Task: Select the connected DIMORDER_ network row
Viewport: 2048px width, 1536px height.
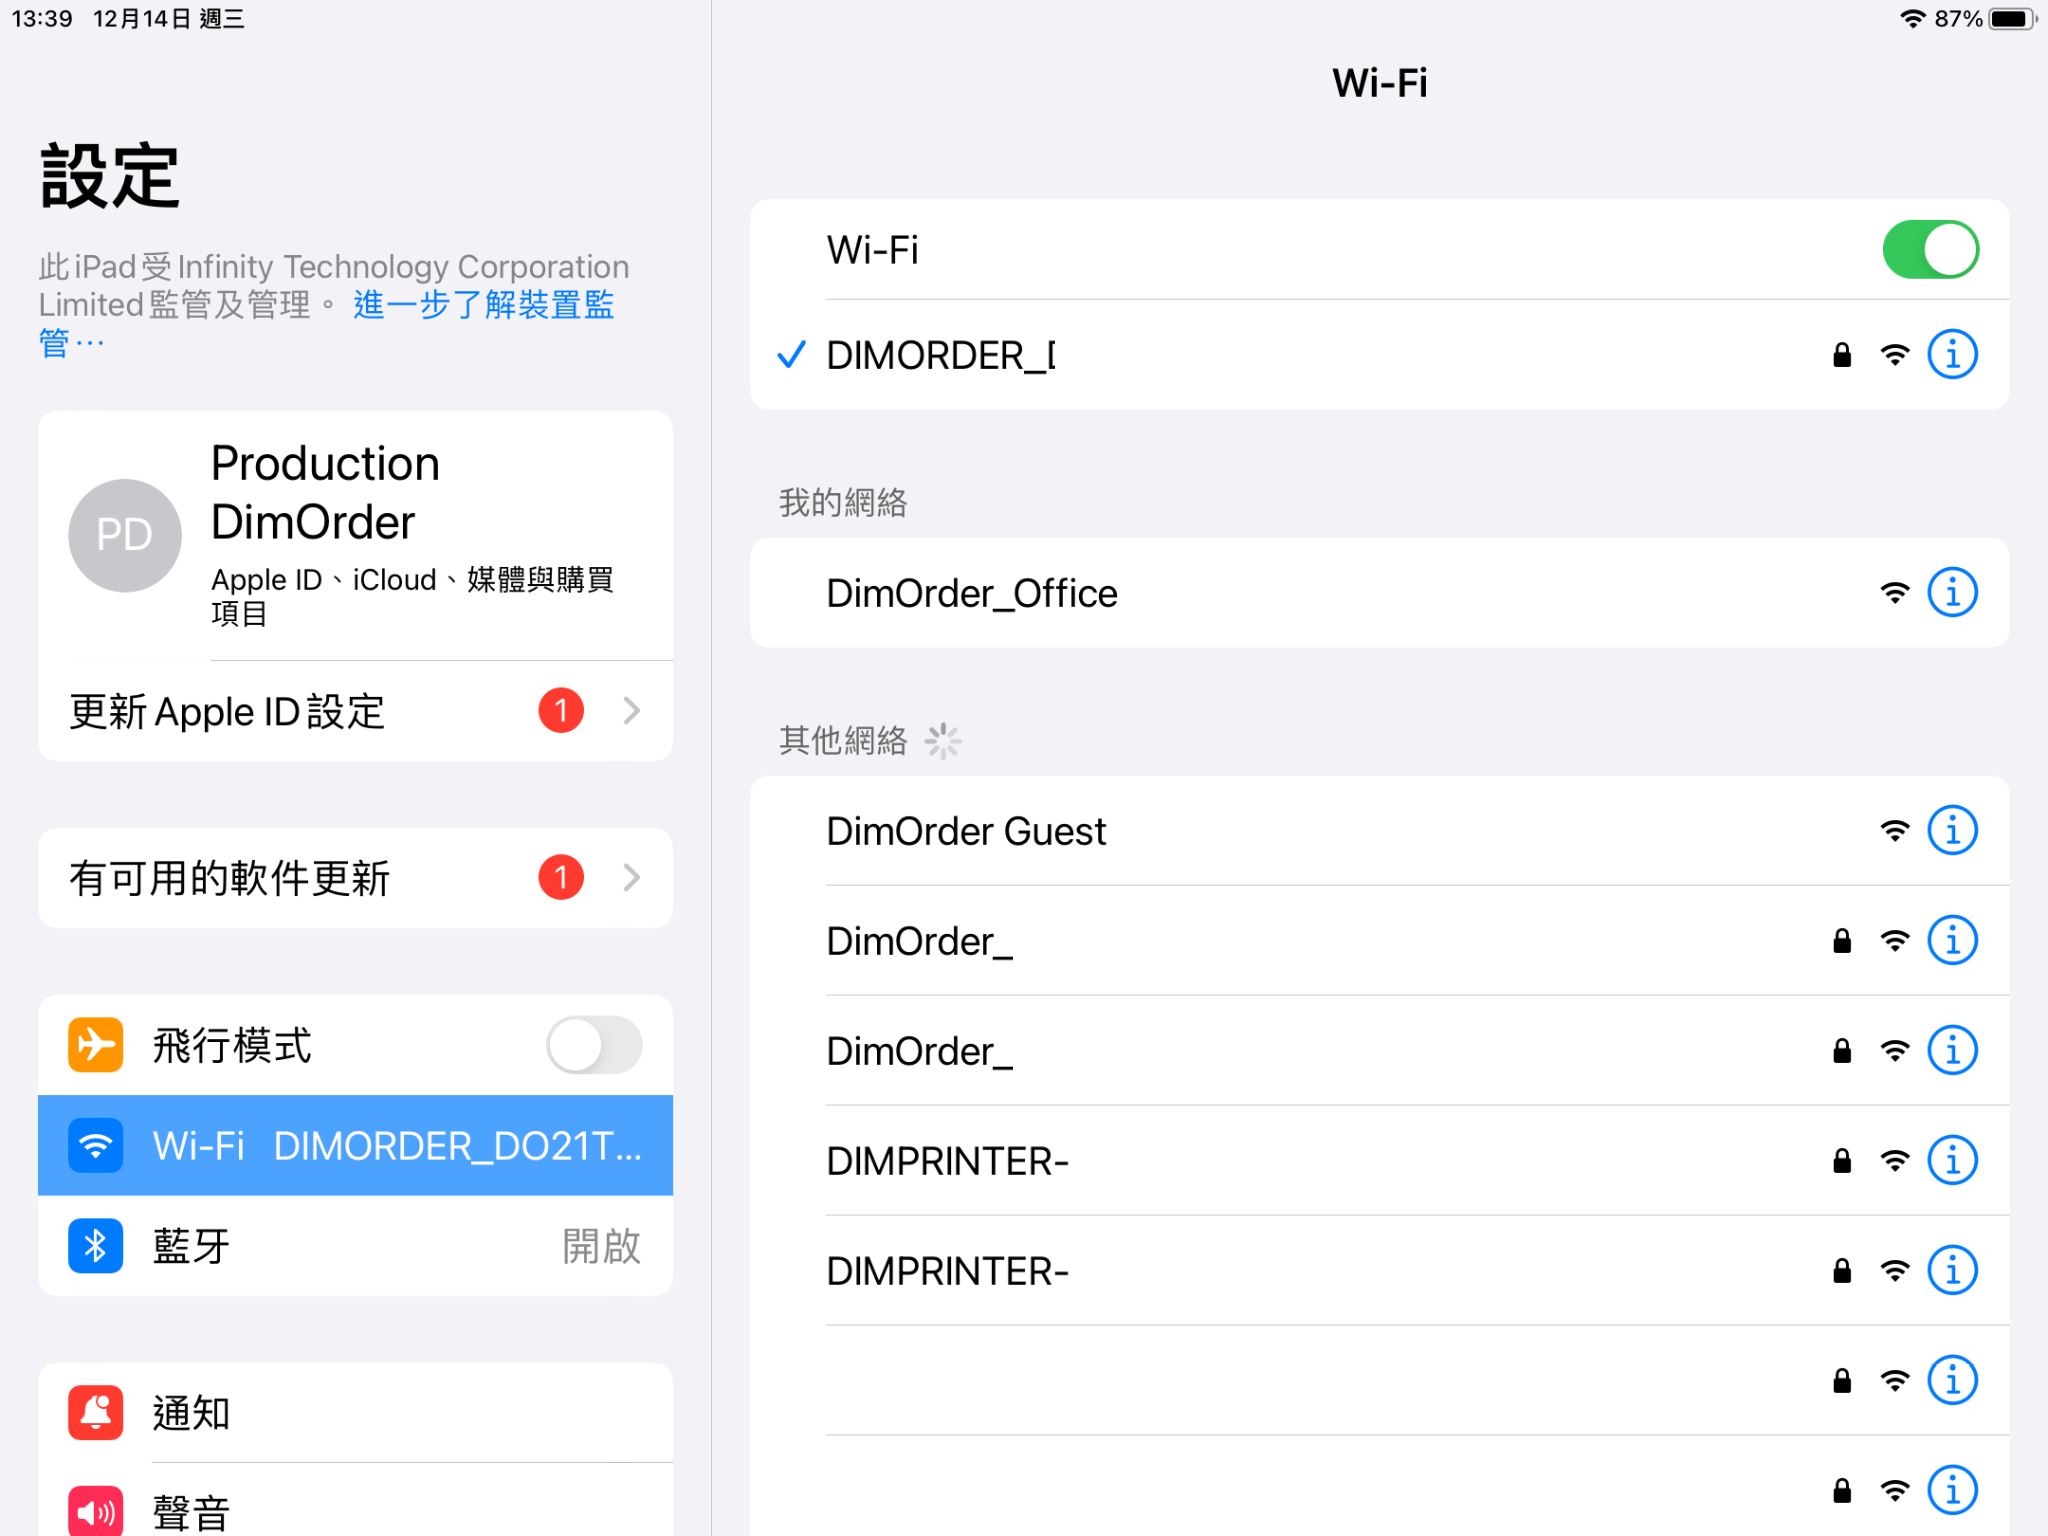Action: (1379, 355)
